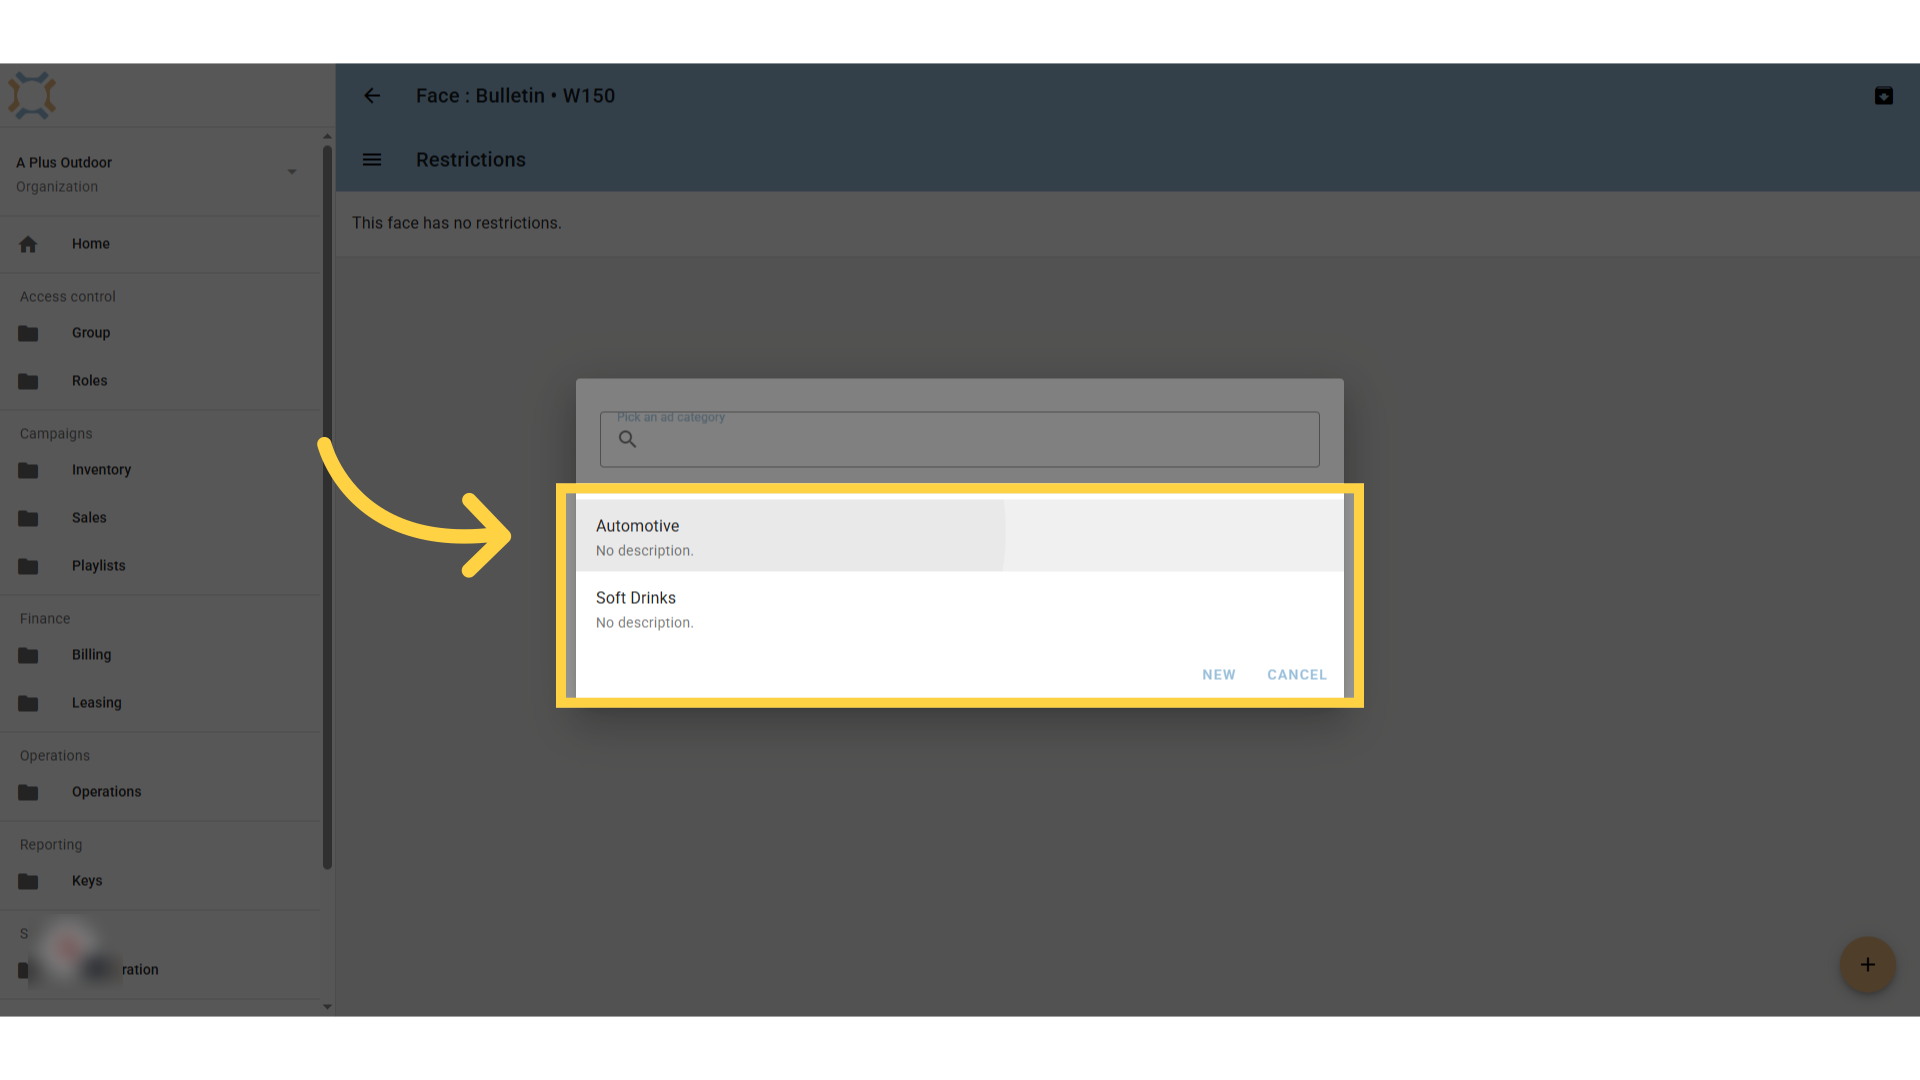Image resolution: width=1920 pixels, height=1080 pixels.
Task: Click the folder icon beside Leasing
Action: (28, 703)
